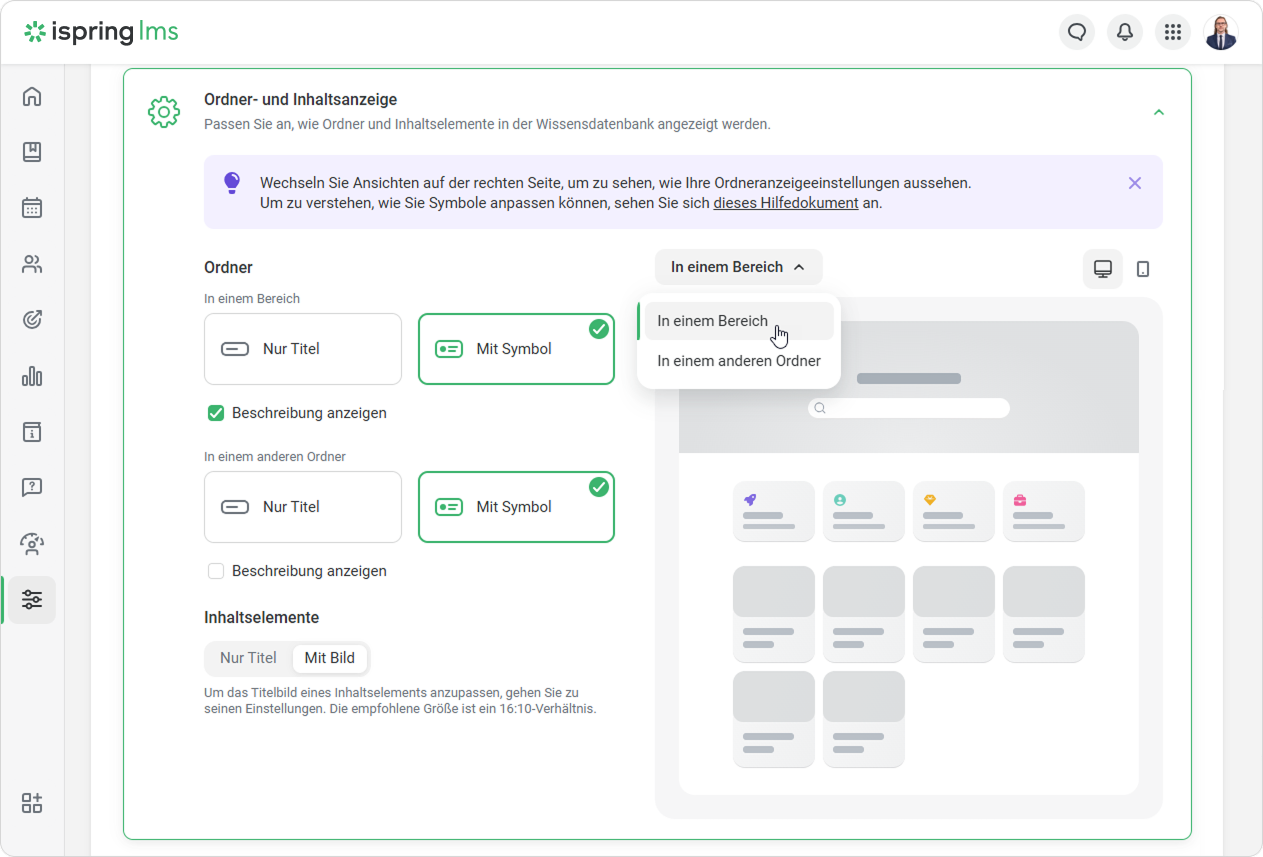Open the book-shaped courses icon in sidebar
The width and height of the screenshot is (1263, 857).
point(32,152)
